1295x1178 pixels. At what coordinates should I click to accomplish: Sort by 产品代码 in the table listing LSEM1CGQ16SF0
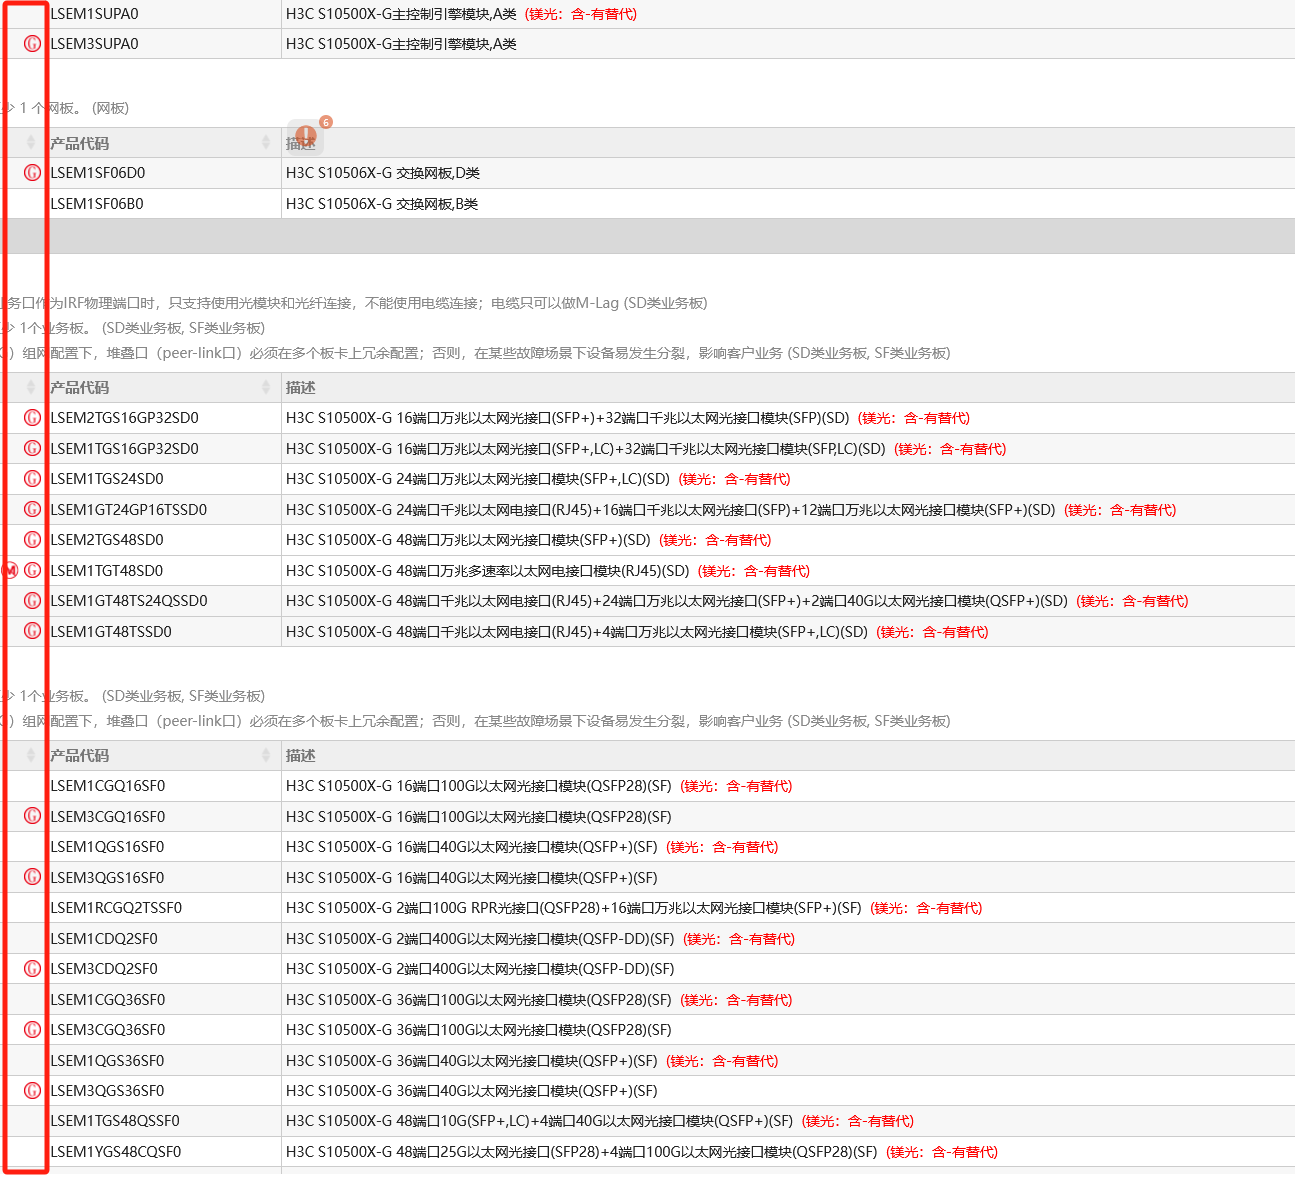click(x=266, y=755)
